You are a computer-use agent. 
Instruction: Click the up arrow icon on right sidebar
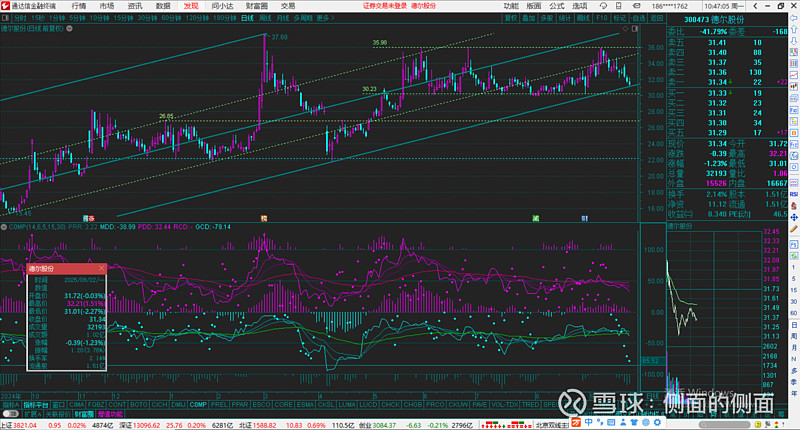tap(794, 29)
